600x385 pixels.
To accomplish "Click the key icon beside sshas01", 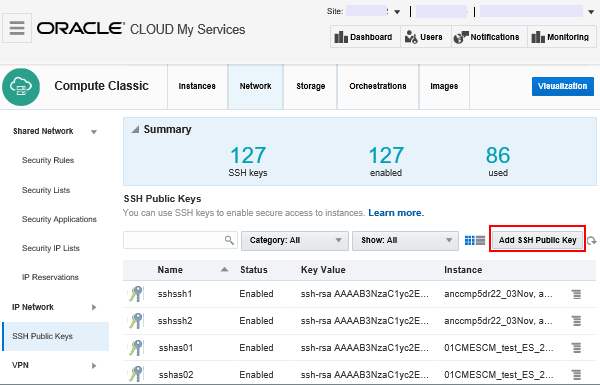I will pyautogui.click(x=136, y=347).
